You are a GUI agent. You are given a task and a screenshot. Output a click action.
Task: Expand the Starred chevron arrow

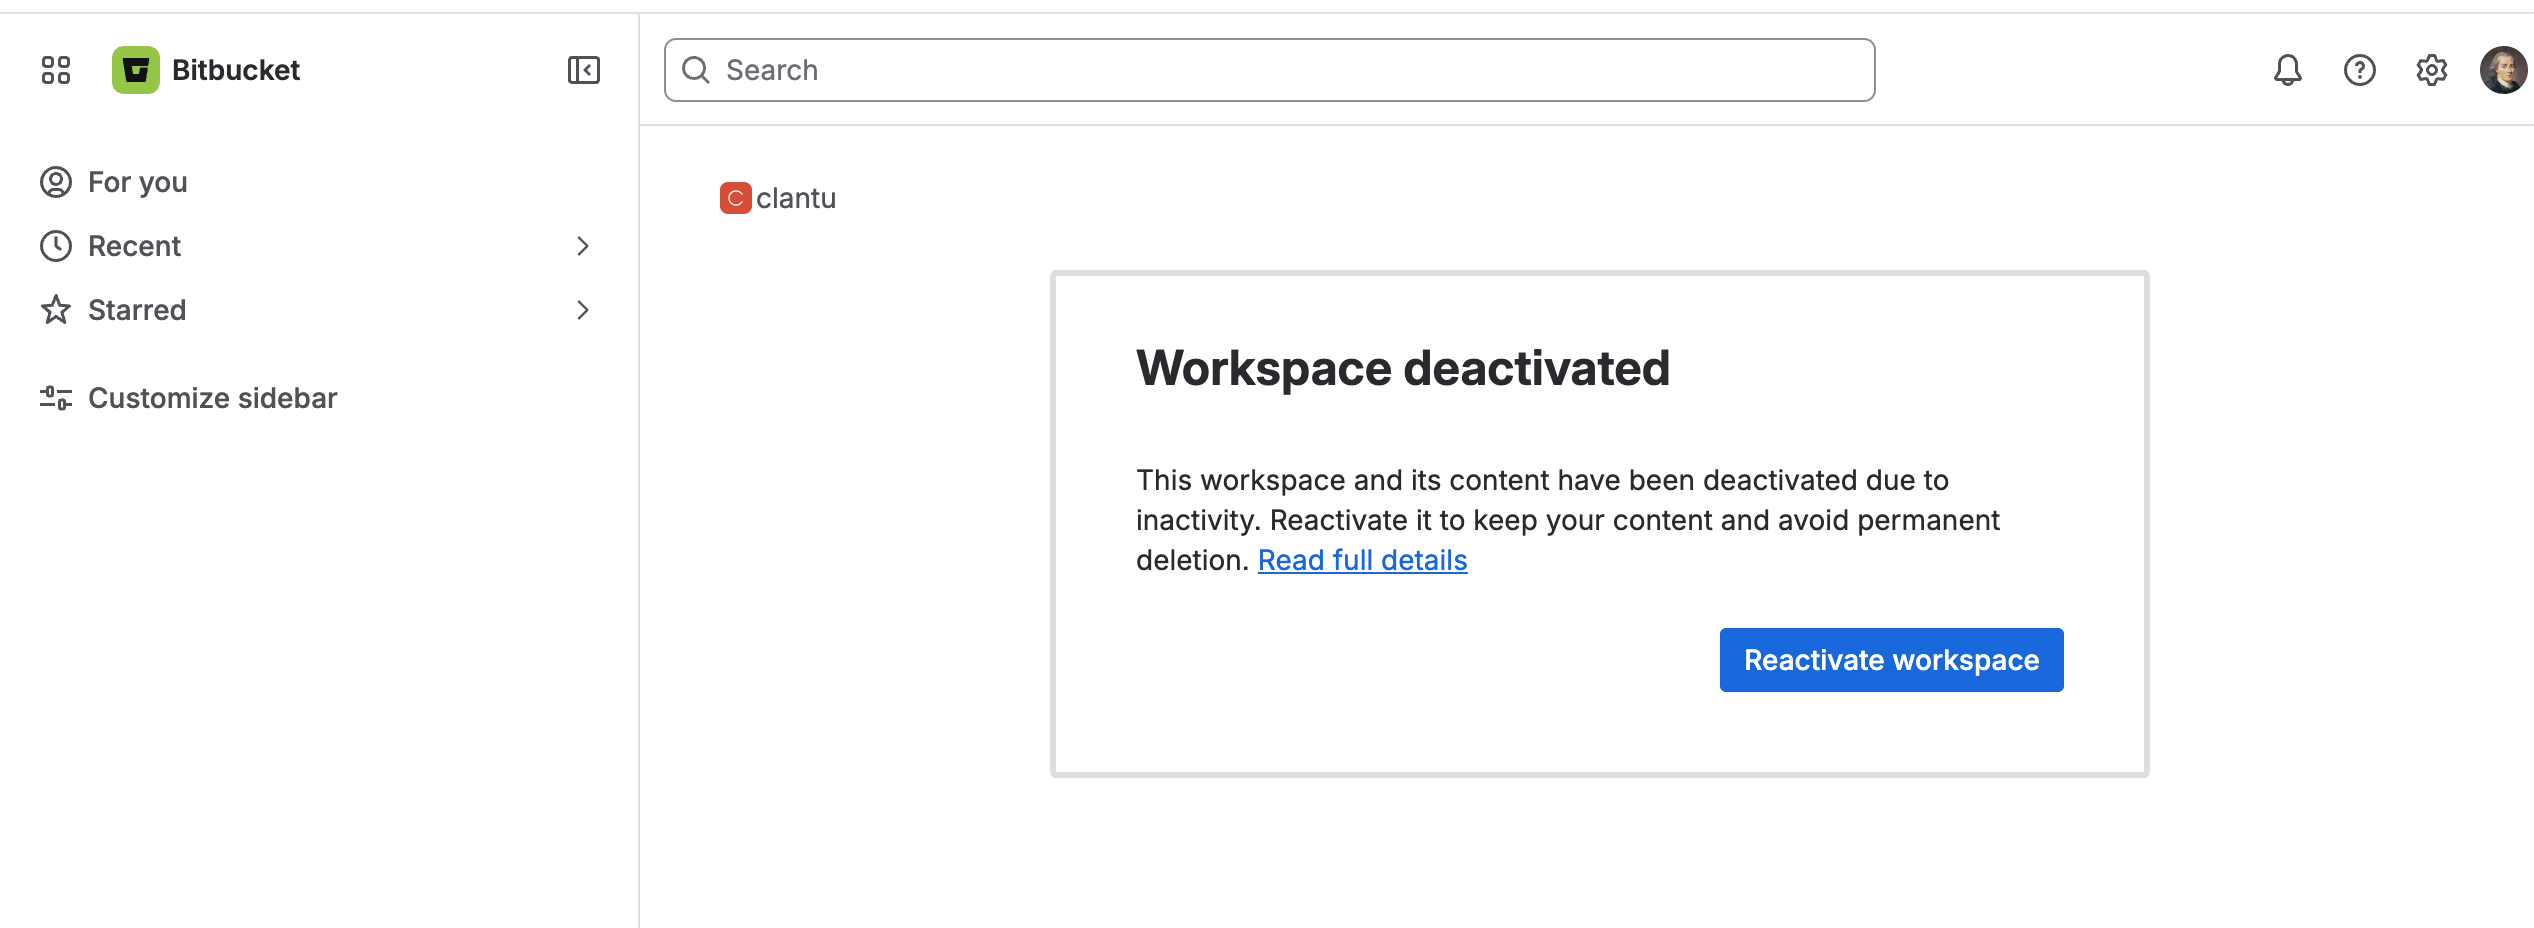(x=583, y=310)
